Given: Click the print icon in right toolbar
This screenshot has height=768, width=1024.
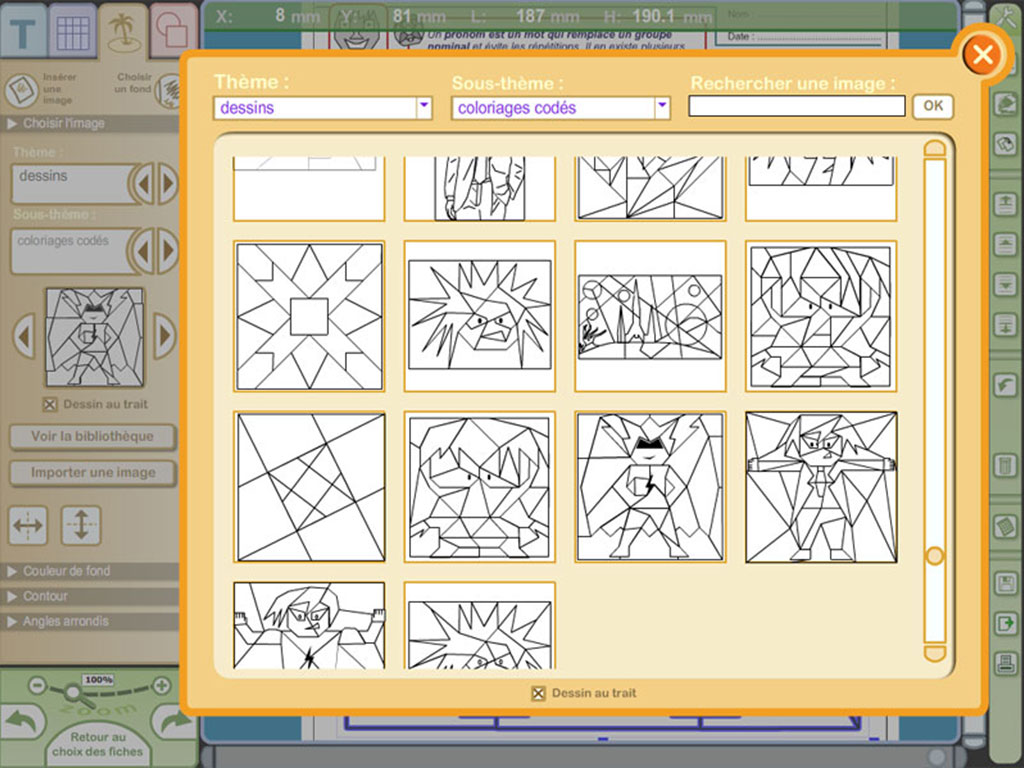Looking at the screenshot, I should click(1006, 662).
